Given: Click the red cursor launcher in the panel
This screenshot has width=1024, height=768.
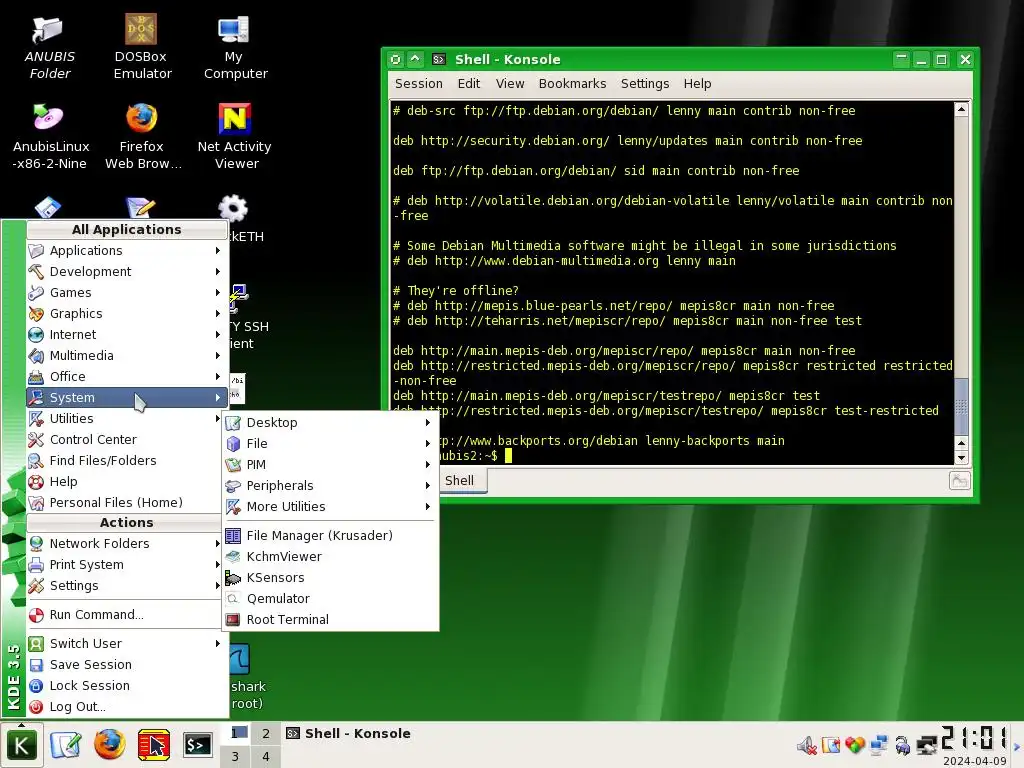Looking at the screenshot, I should (x=154, y=745).
